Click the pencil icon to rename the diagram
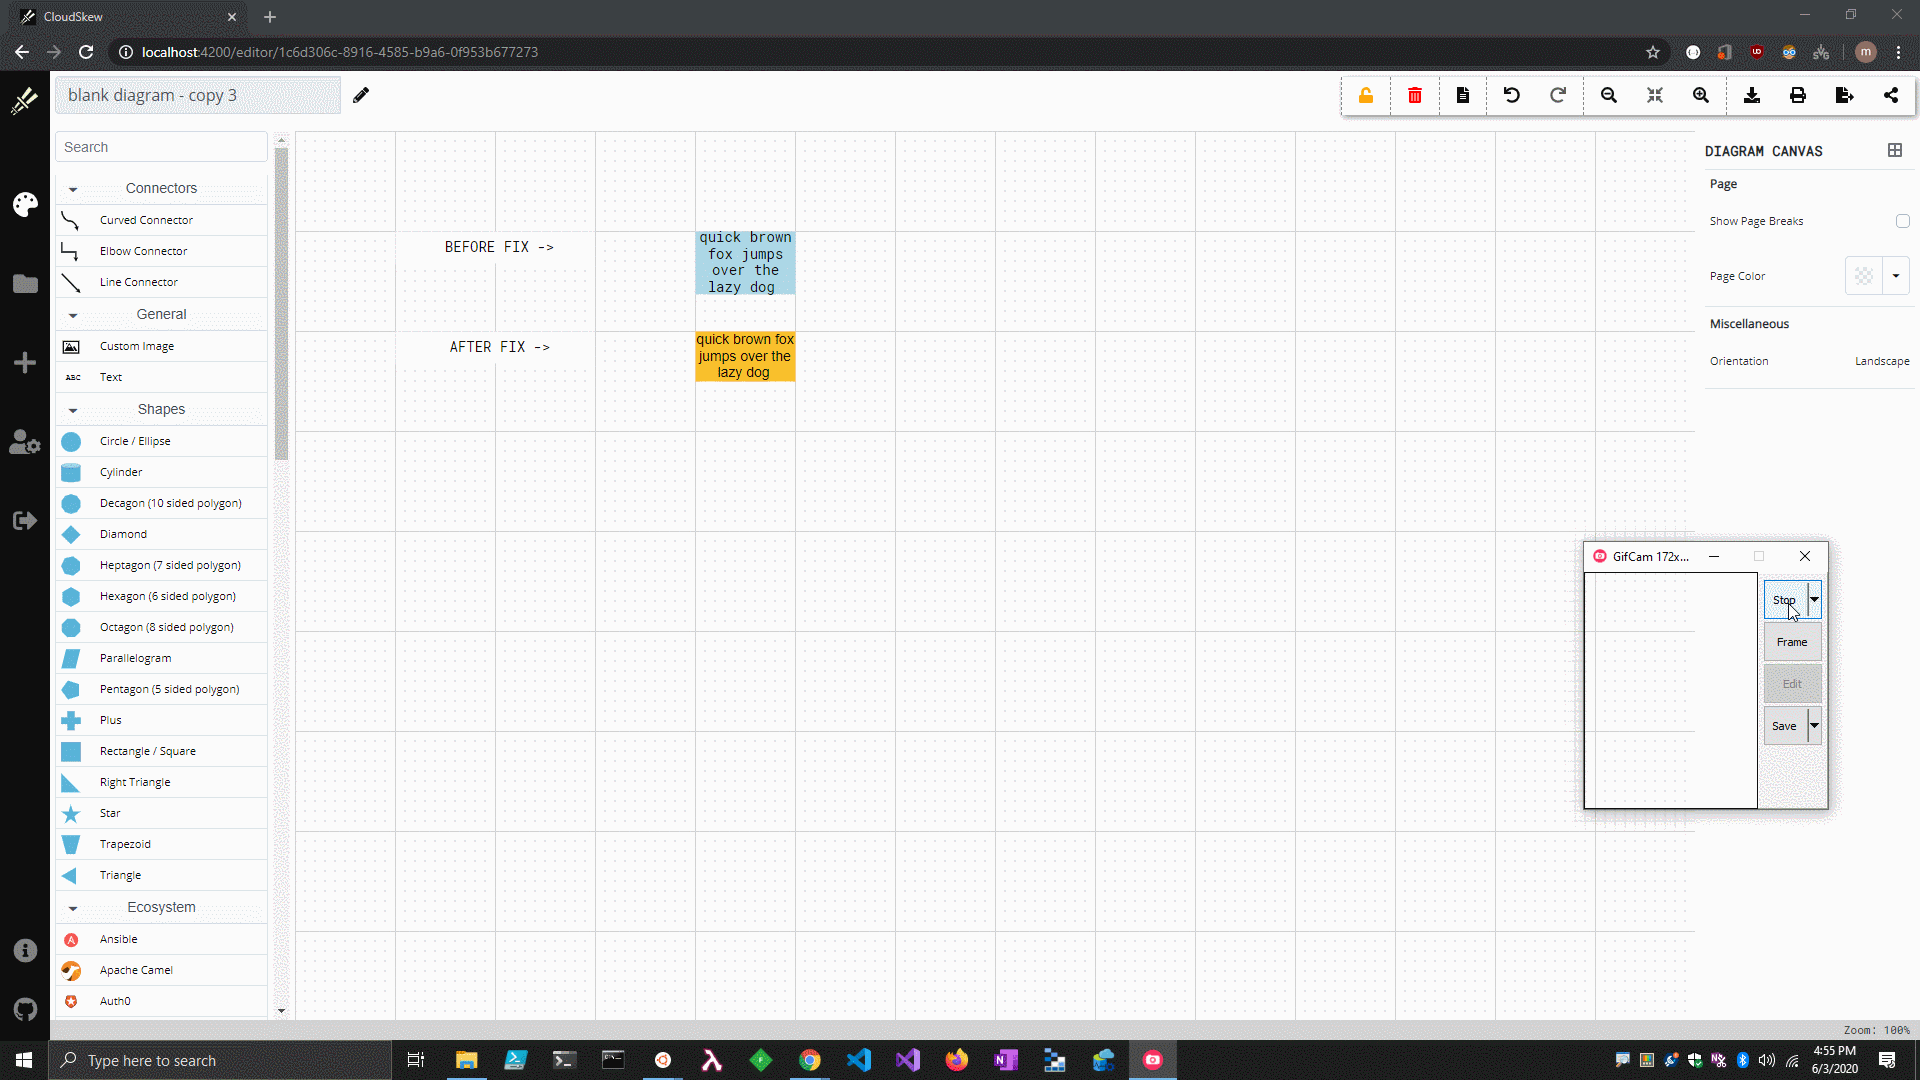 (361, 95)
